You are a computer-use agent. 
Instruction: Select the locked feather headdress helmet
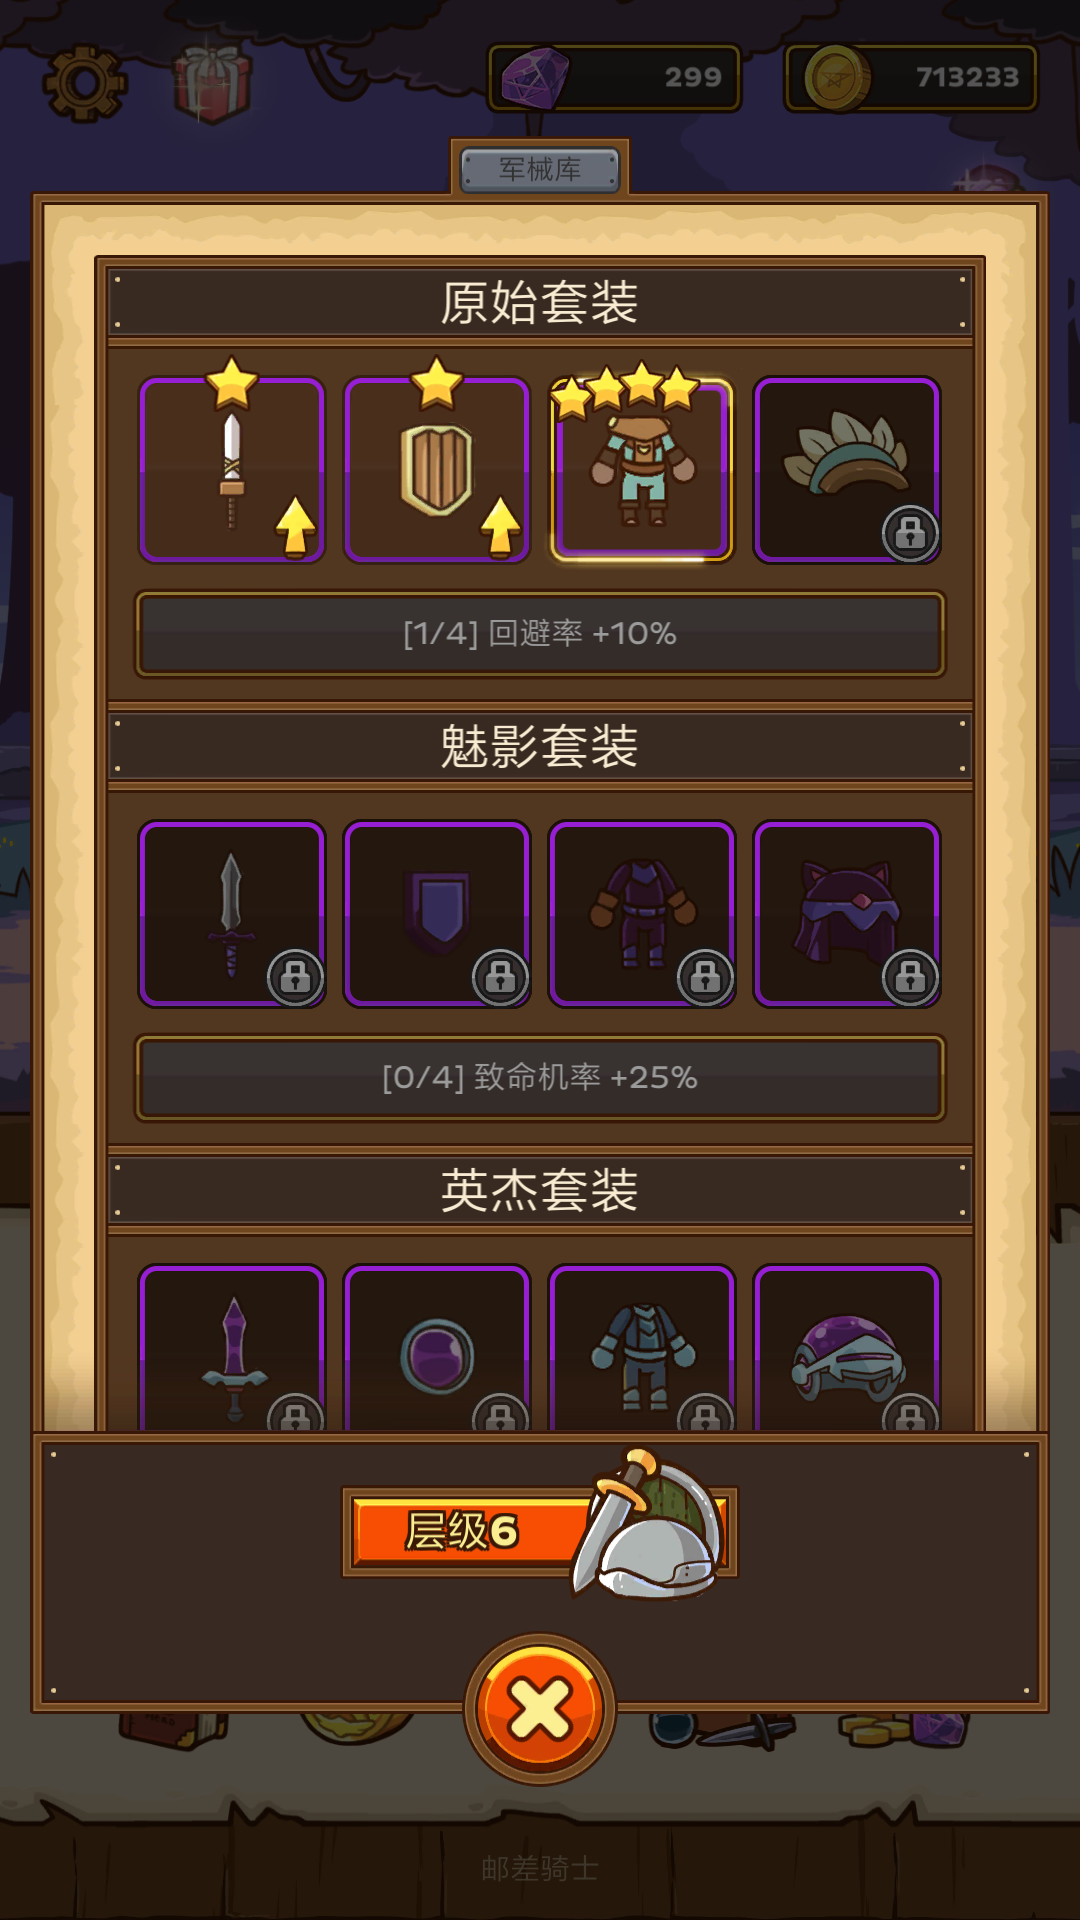[x=847, y=470]
